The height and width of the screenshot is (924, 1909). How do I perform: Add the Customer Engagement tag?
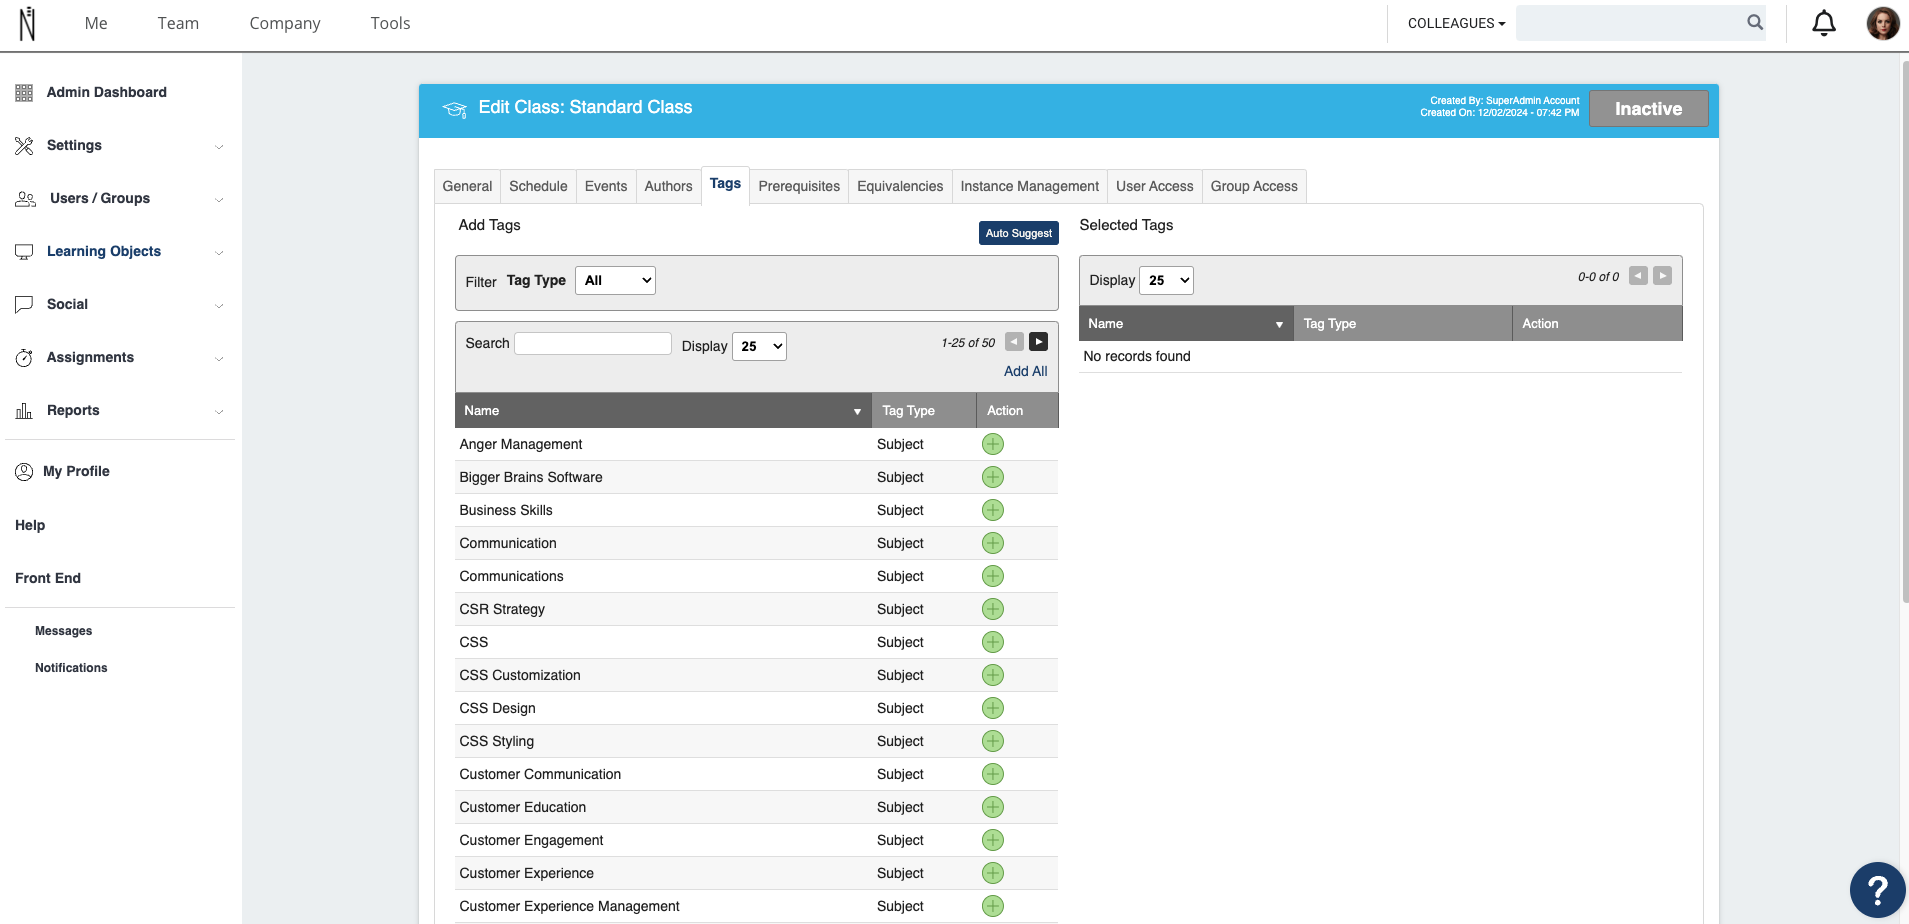993,840
